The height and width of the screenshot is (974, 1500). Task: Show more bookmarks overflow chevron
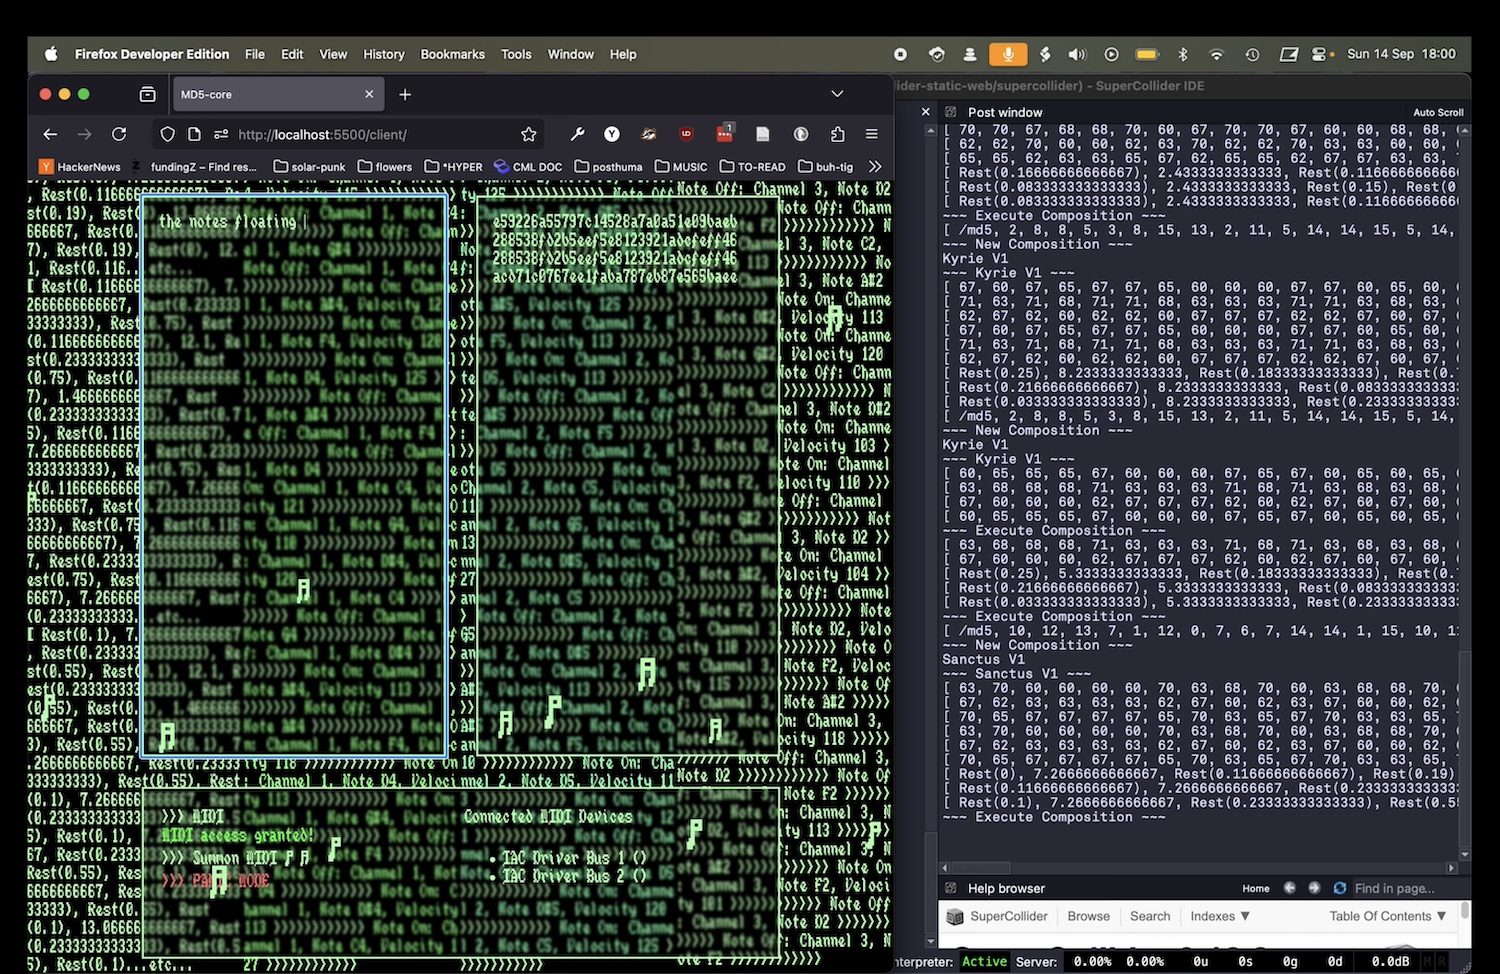[875, 167]
